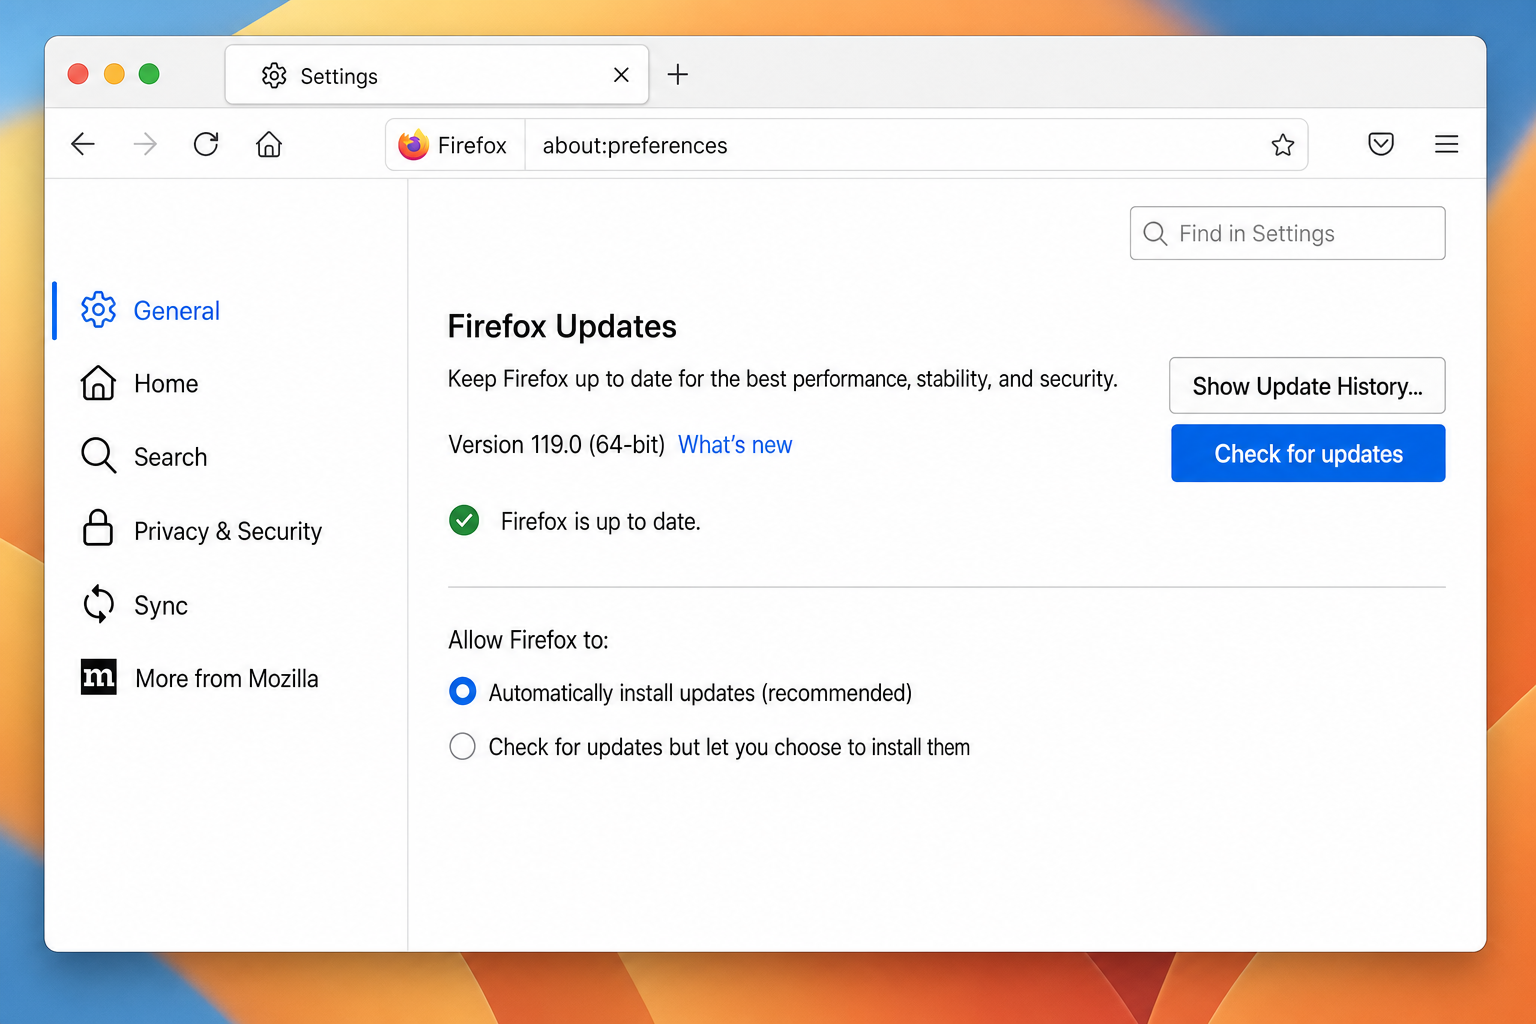Click the General gear icon in sidebar
The image size is (1536, 1024).
98,310
